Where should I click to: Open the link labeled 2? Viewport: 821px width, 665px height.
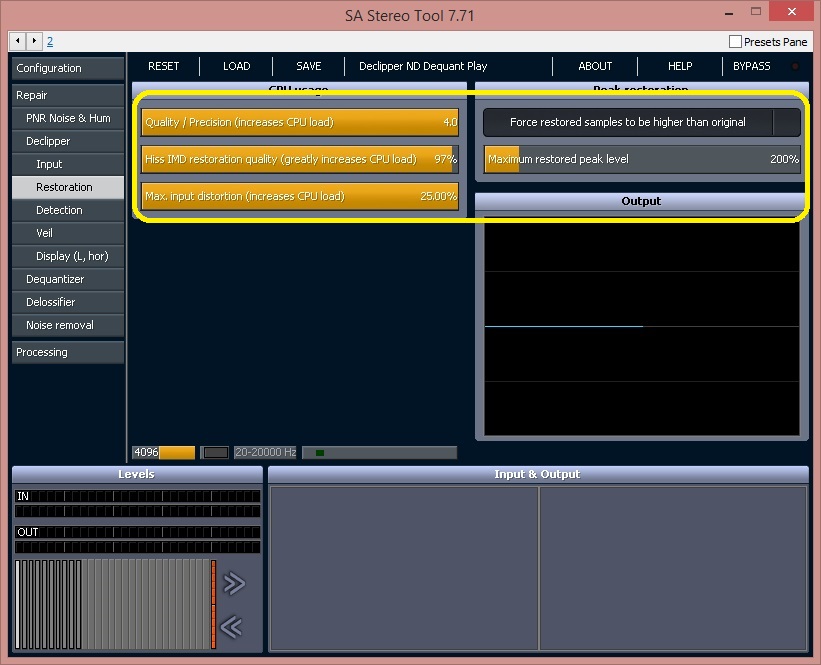50,41
